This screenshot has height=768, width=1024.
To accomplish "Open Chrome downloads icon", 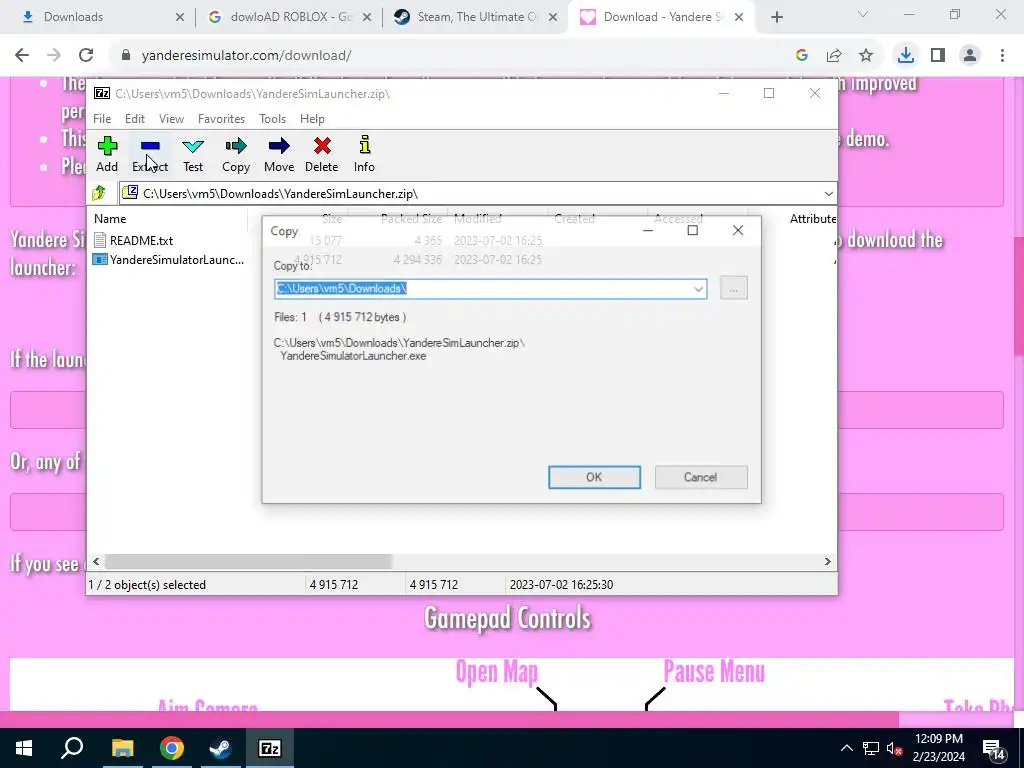I will [x=905, y=56].
